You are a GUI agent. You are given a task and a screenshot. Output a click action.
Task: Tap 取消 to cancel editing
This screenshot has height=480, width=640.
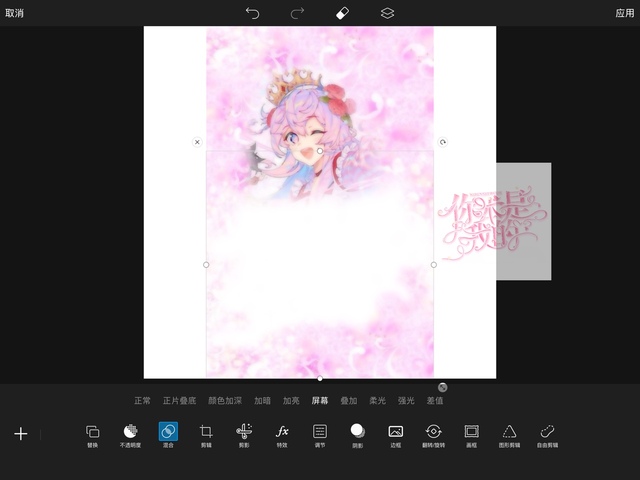pos(14,13)
